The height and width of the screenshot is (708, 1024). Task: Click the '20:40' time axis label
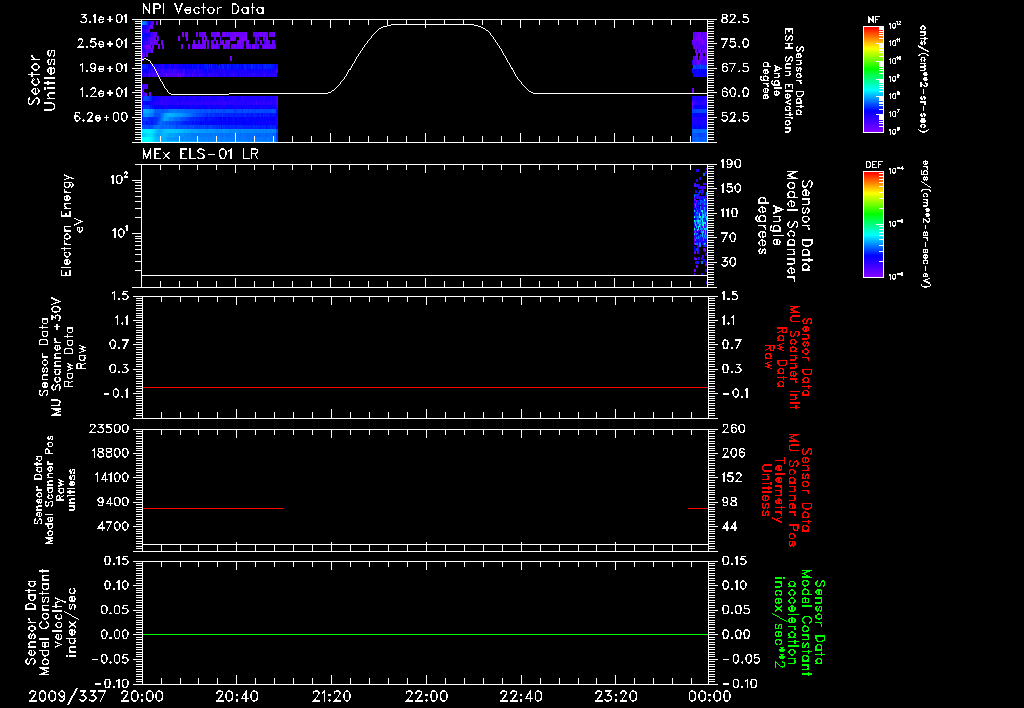pos(236,696)
